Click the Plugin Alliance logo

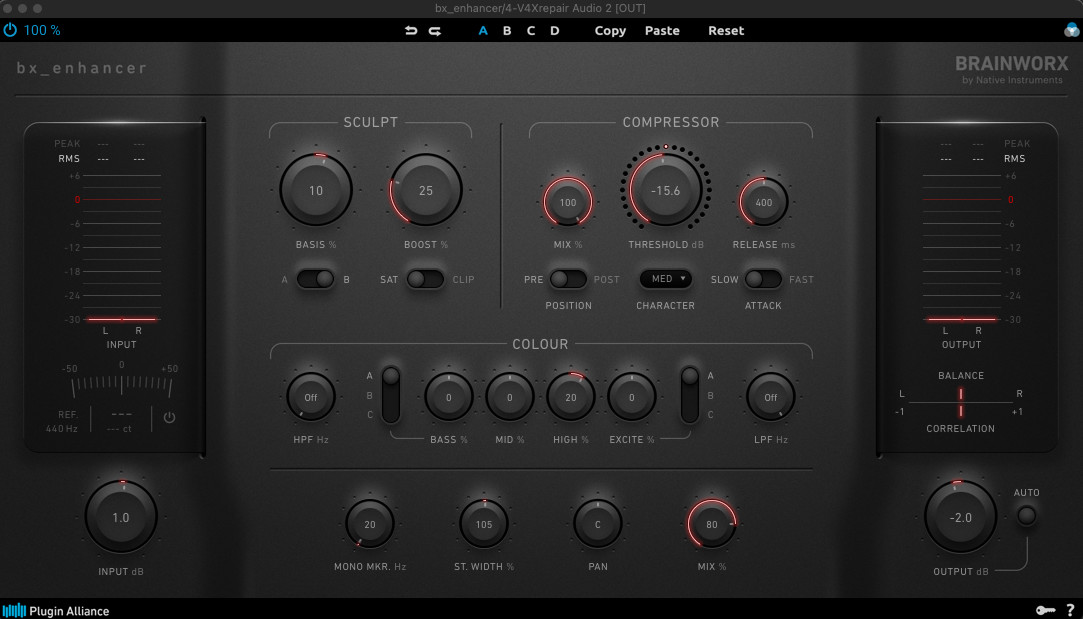pyautogui.click(x=56, y=611)
